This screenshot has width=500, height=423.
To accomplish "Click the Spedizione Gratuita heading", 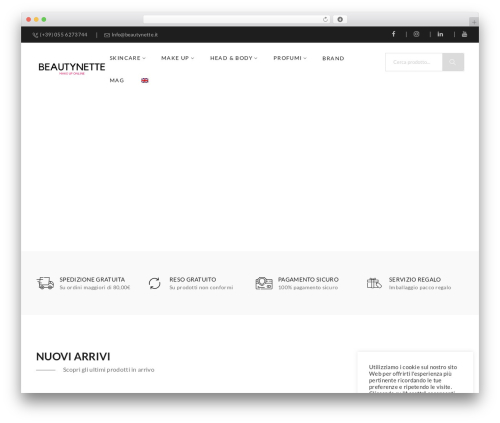I will [92, 279].
